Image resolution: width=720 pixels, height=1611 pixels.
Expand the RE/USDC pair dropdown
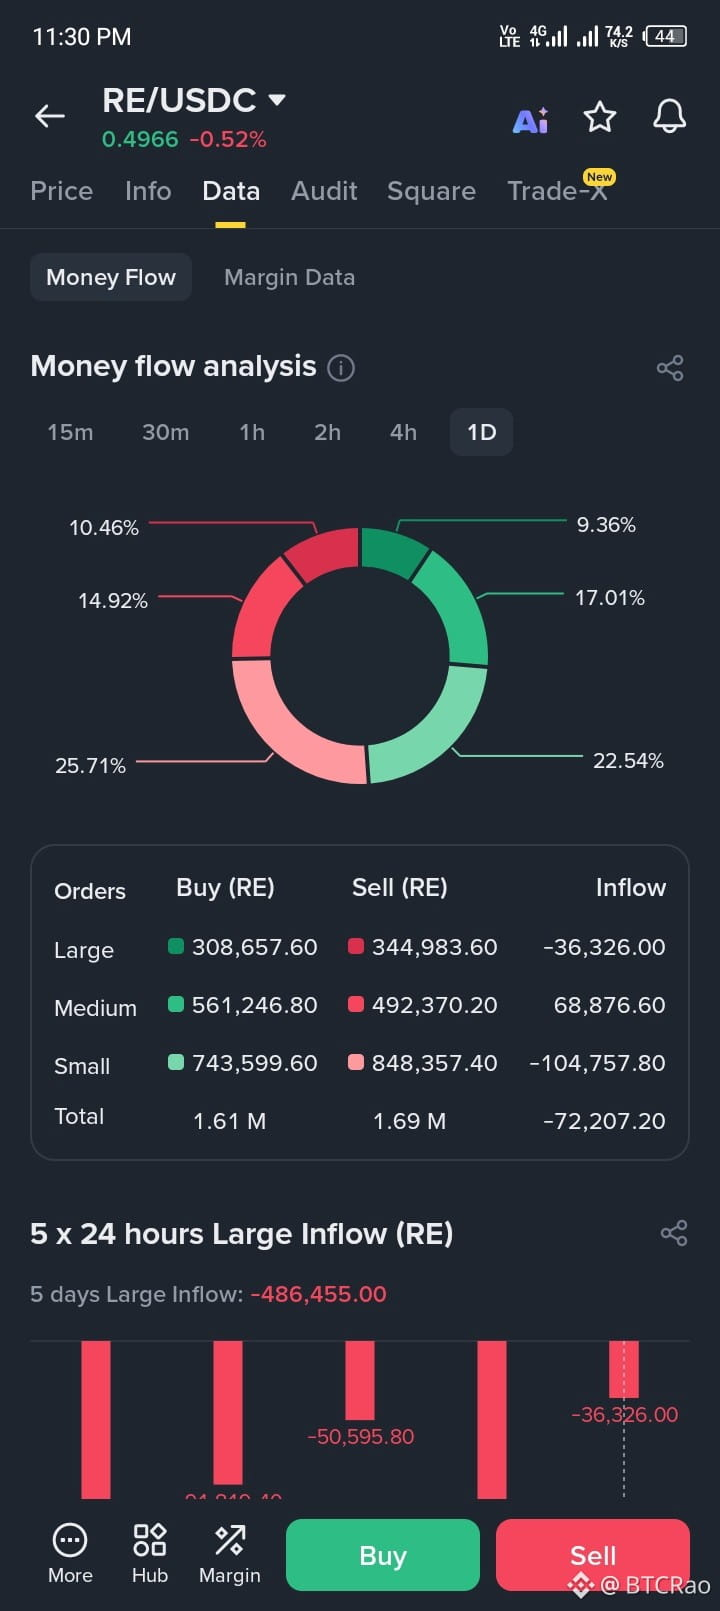click(277, 100)
